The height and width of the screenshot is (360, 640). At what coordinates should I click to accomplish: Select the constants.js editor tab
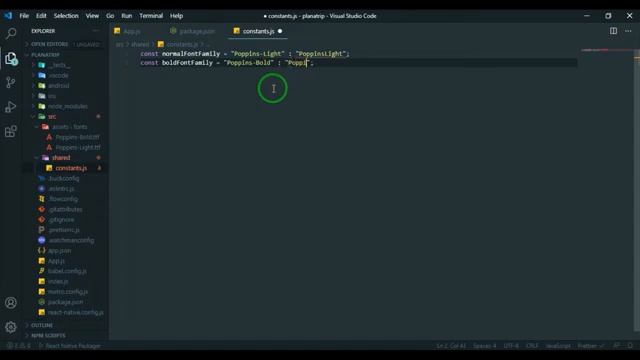[x=258, y=31]
